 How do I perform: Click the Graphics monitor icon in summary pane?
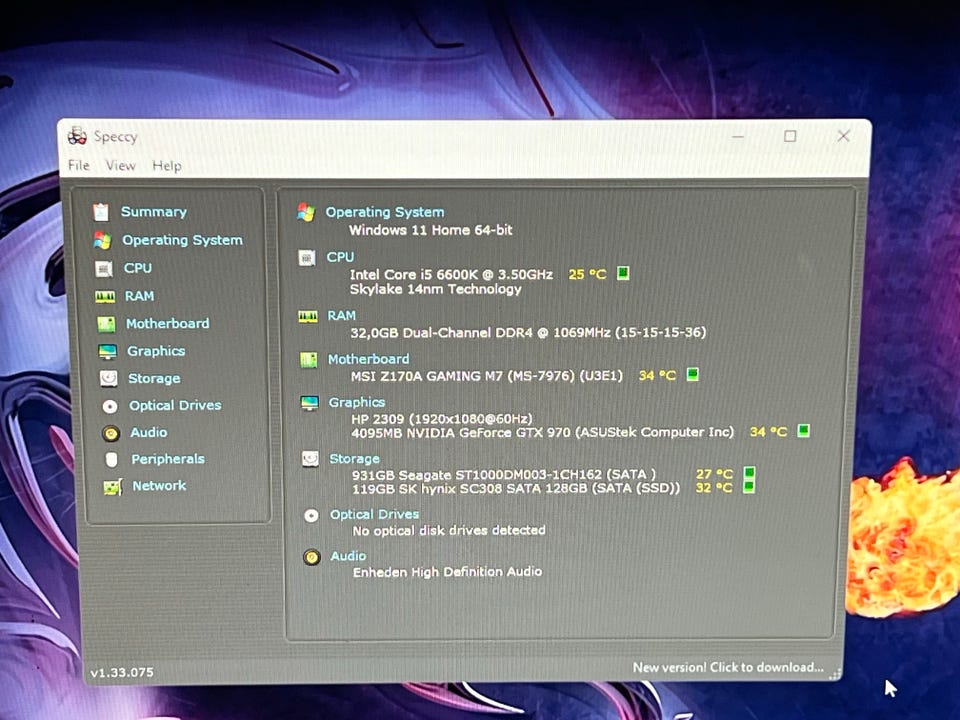pyautogui.click(x=310, y=403)
